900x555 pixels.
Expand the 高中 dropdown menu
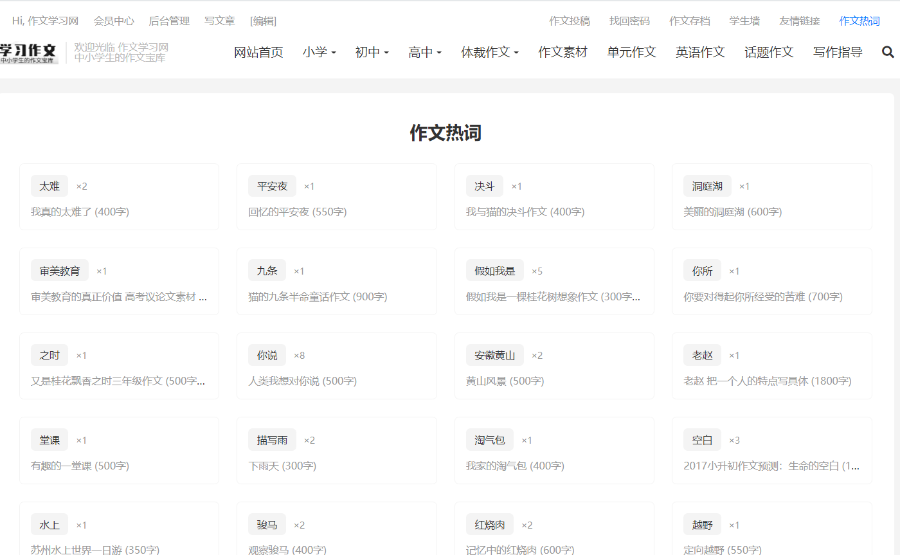pos(425,52)
